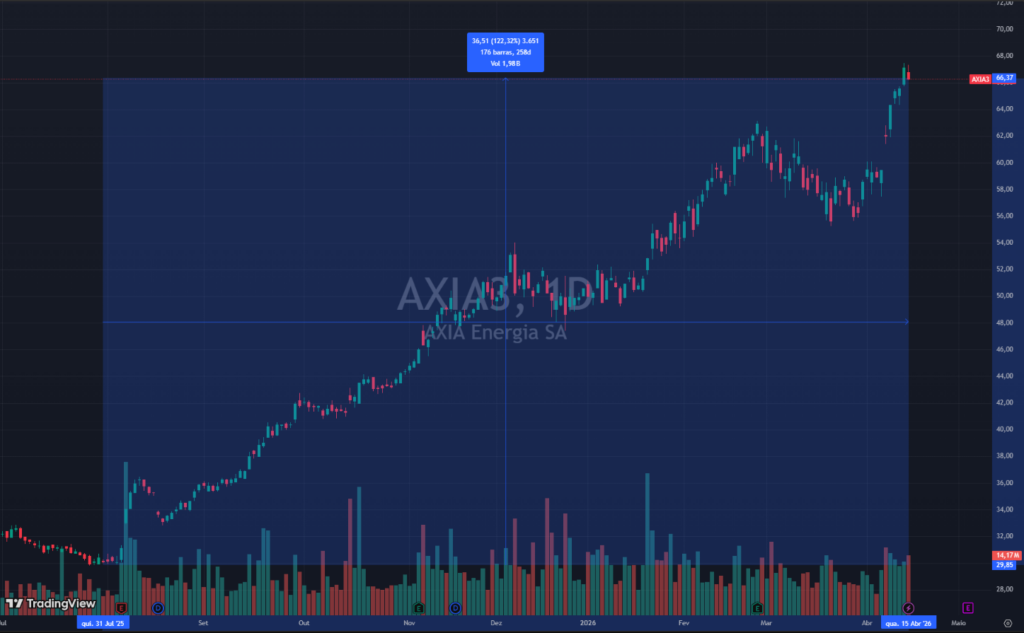Click the blue 66,37 price label on axis
The image size is (1024, 633).
tap(1004, 78)
